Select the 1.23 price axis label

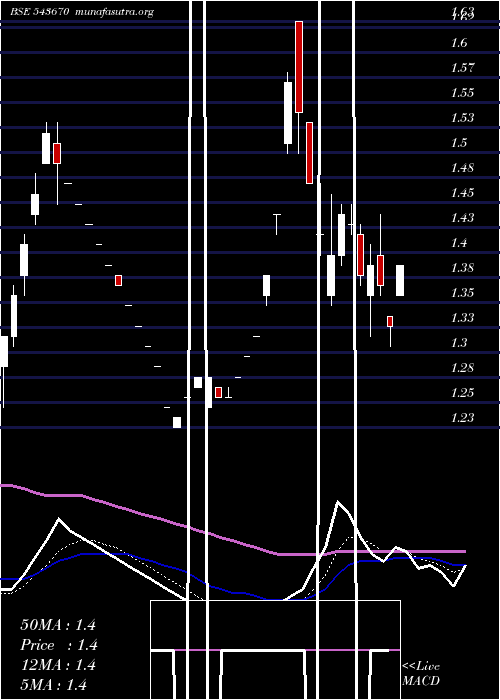pyautogui.click(x=462, y=418)
